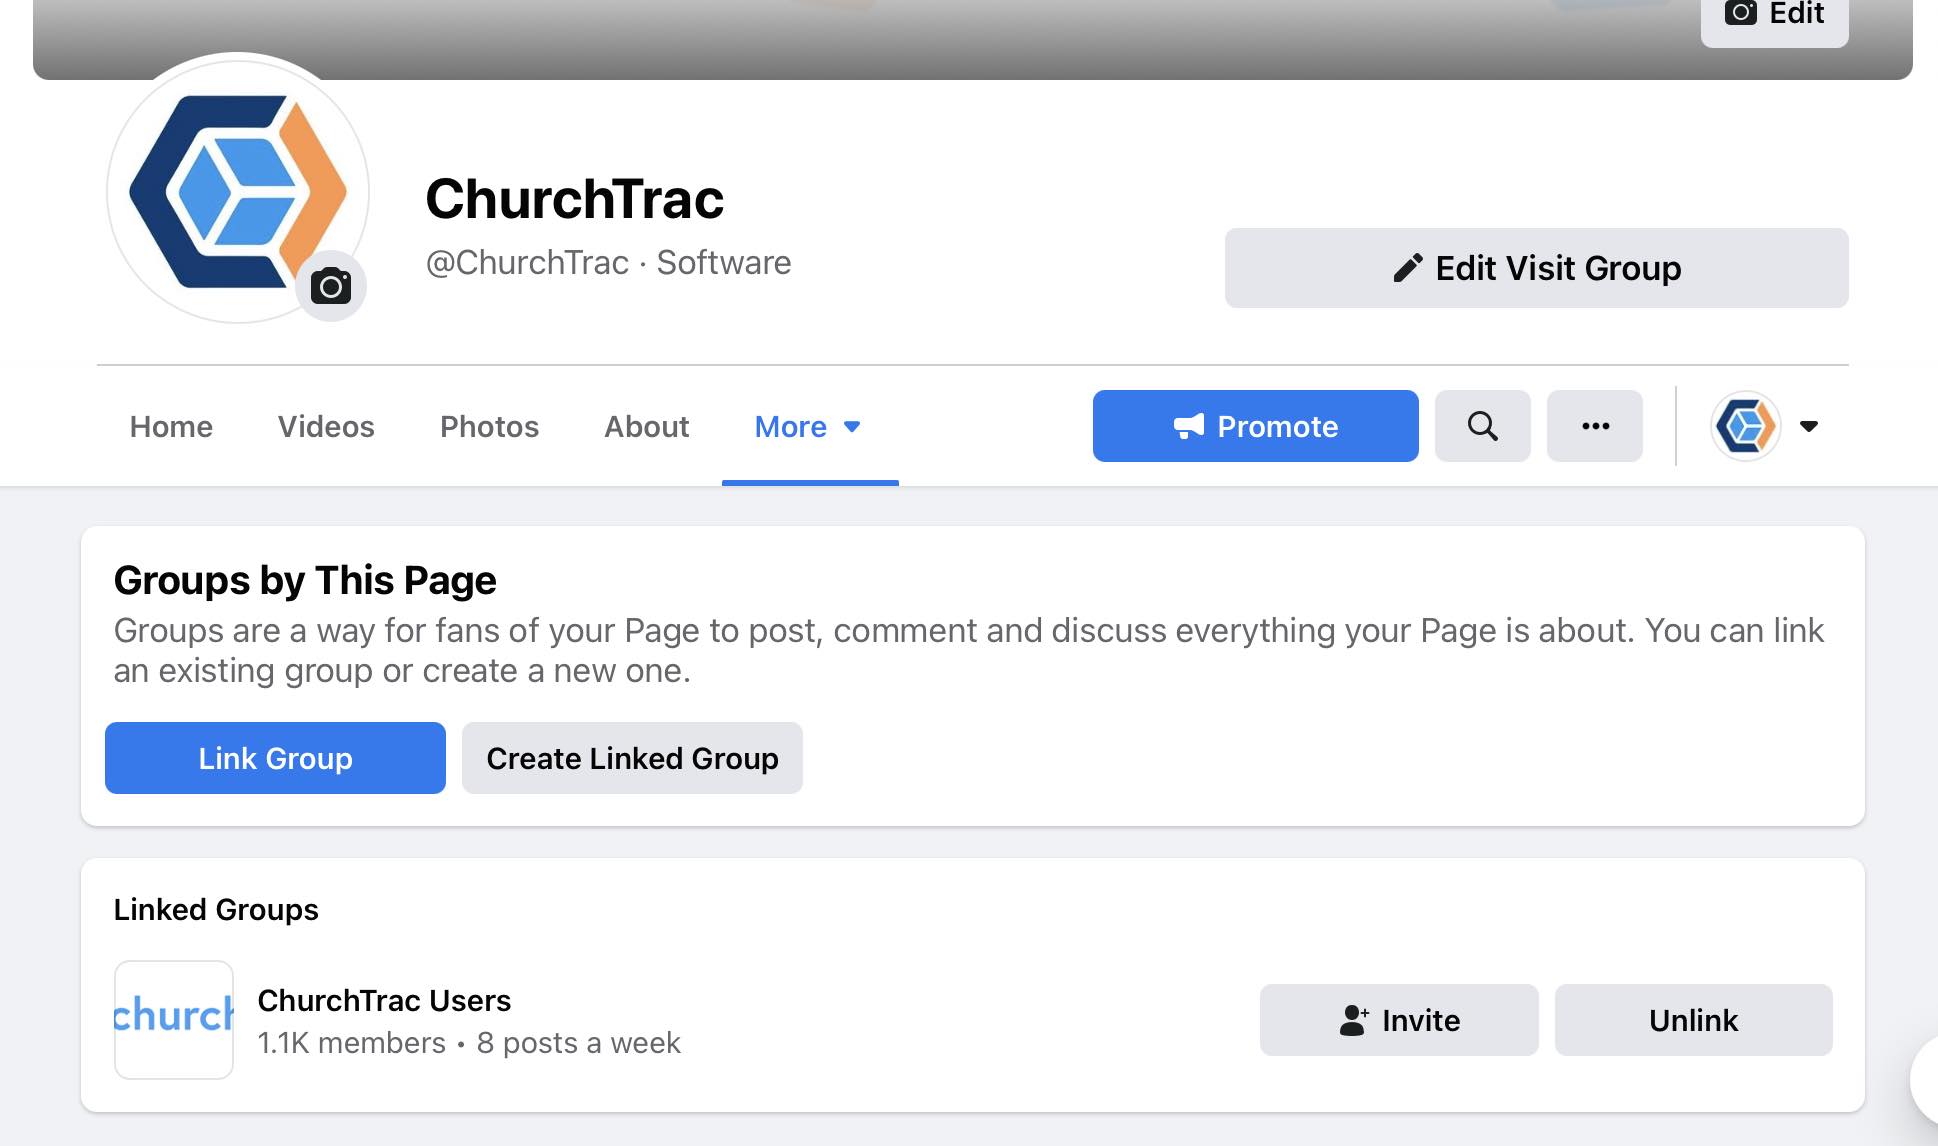Open the three-dots options menu

pos(1595,426)
